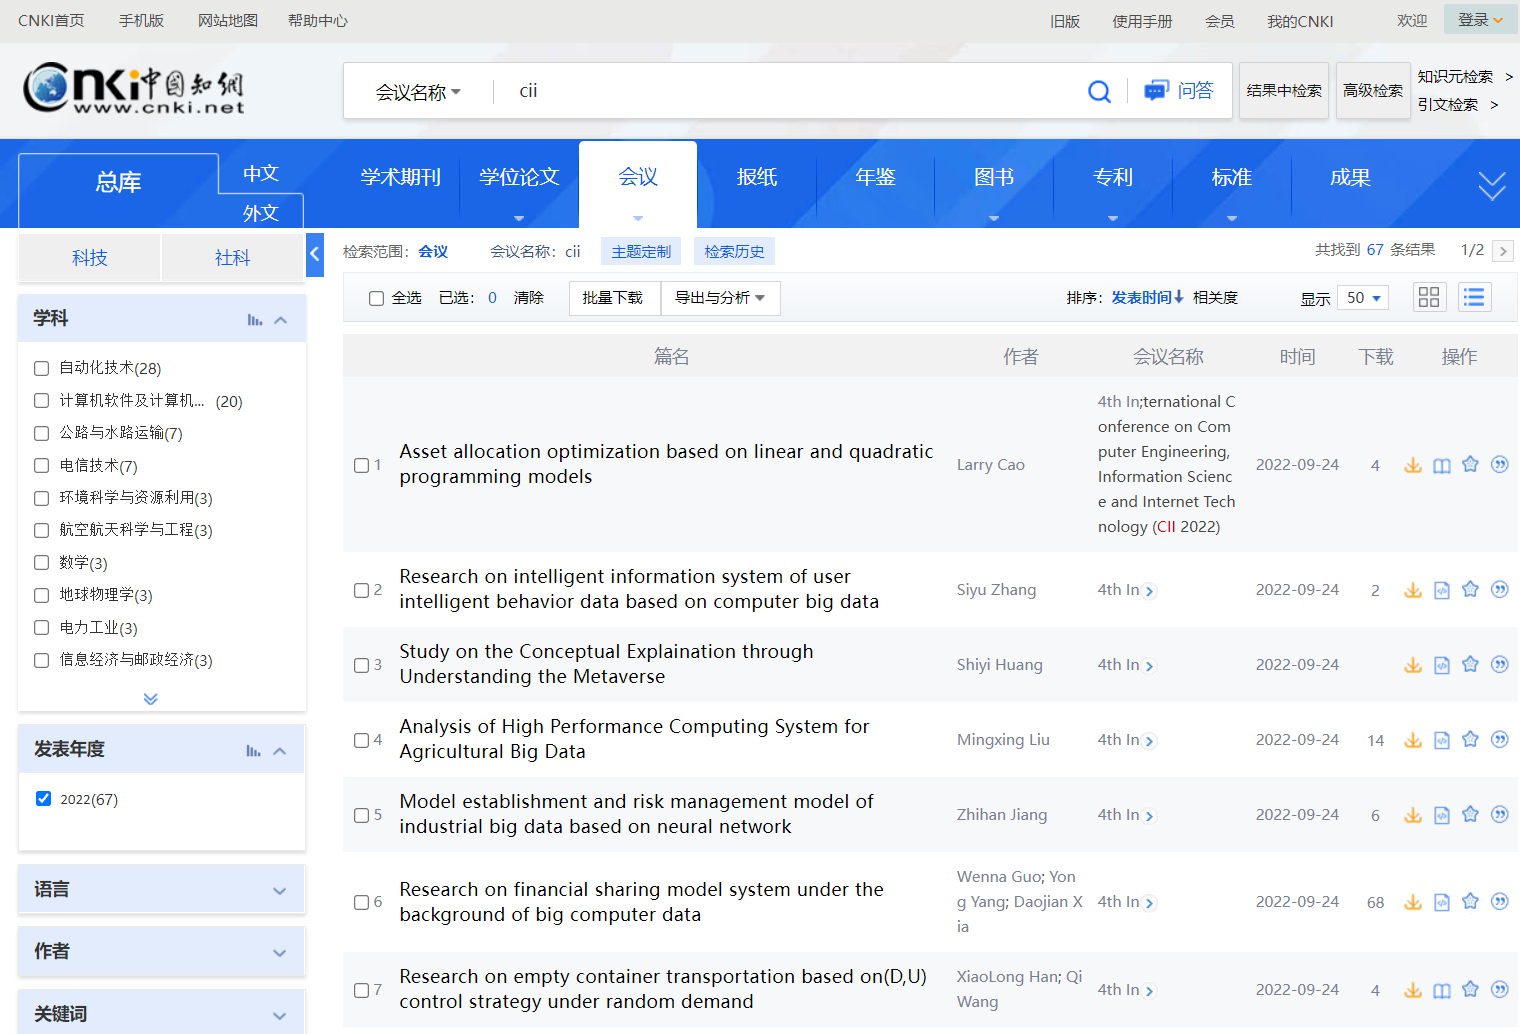Viewport: 1520px width, 1034px height.
Task: Tick the 全选 select-all checkbox
Action: coord(377,298)
